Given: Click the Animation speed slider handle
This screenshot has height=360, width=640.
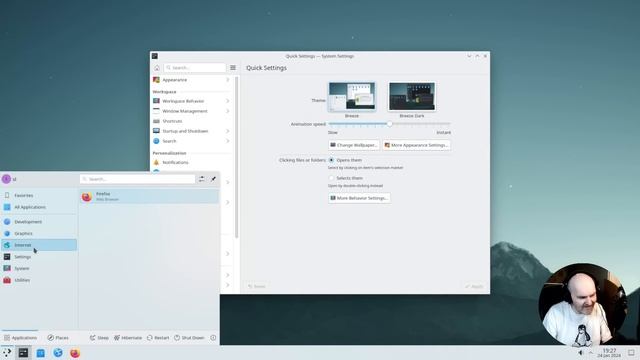Looking at the screenshot, I should pos(389,124).
